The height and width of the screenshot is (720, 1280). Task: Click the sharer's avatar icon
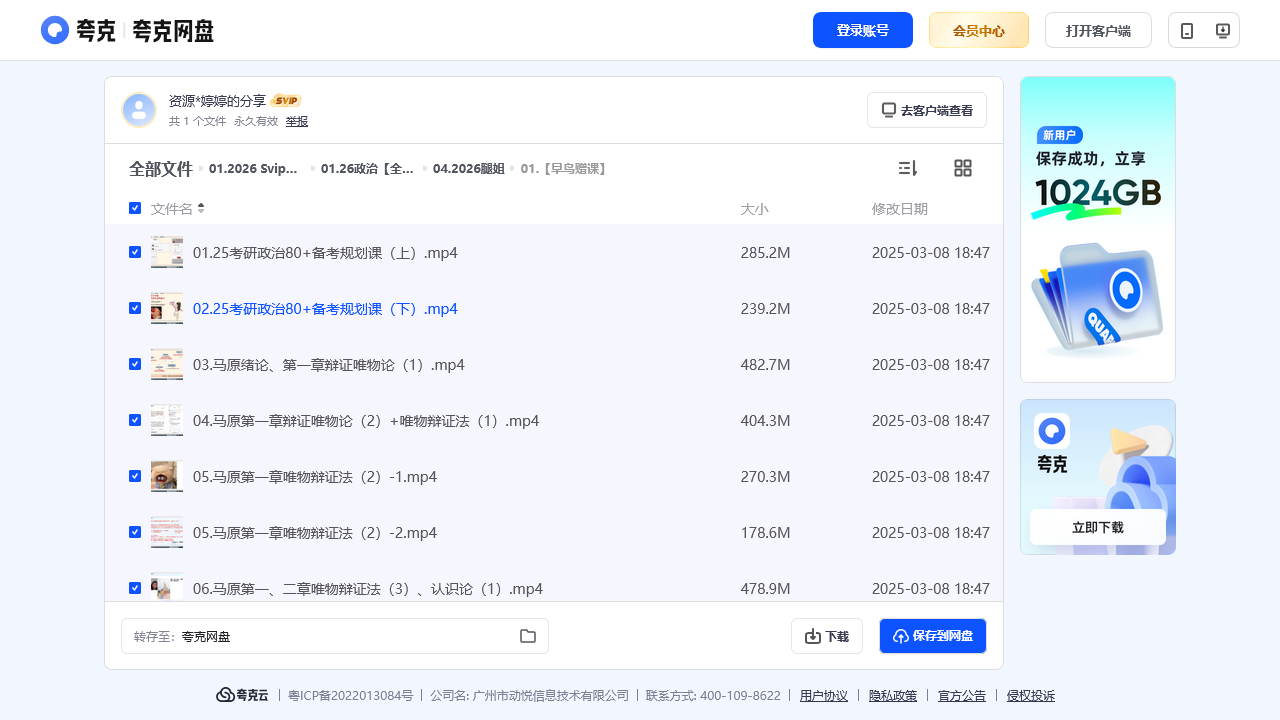(139, 110)
